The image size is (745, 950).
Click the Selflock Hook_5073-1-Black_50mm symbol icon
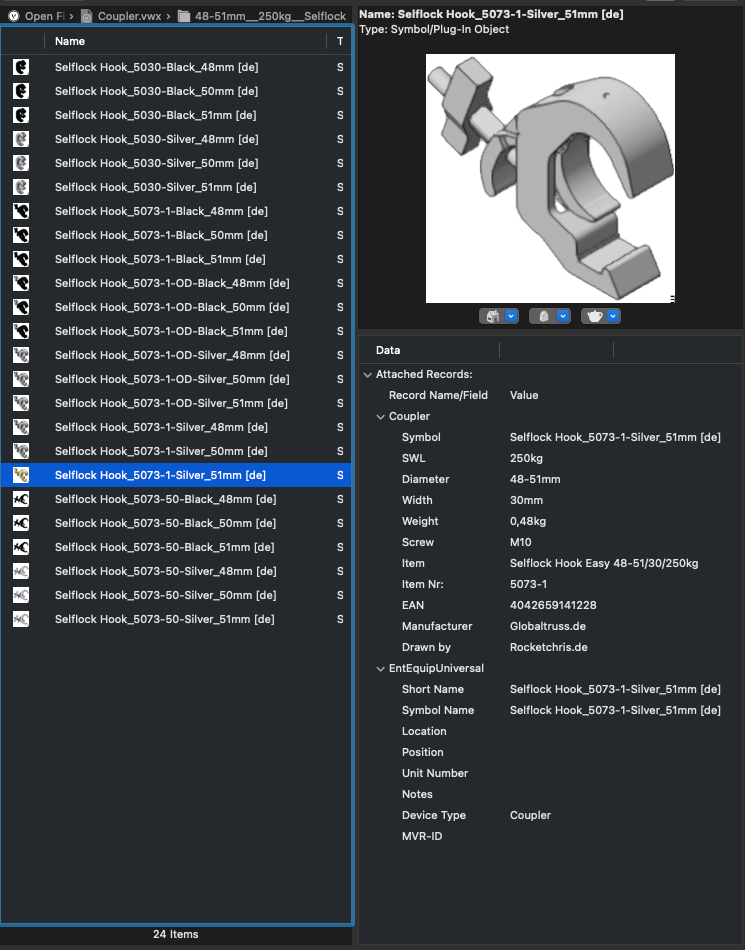tap(21, 235)
